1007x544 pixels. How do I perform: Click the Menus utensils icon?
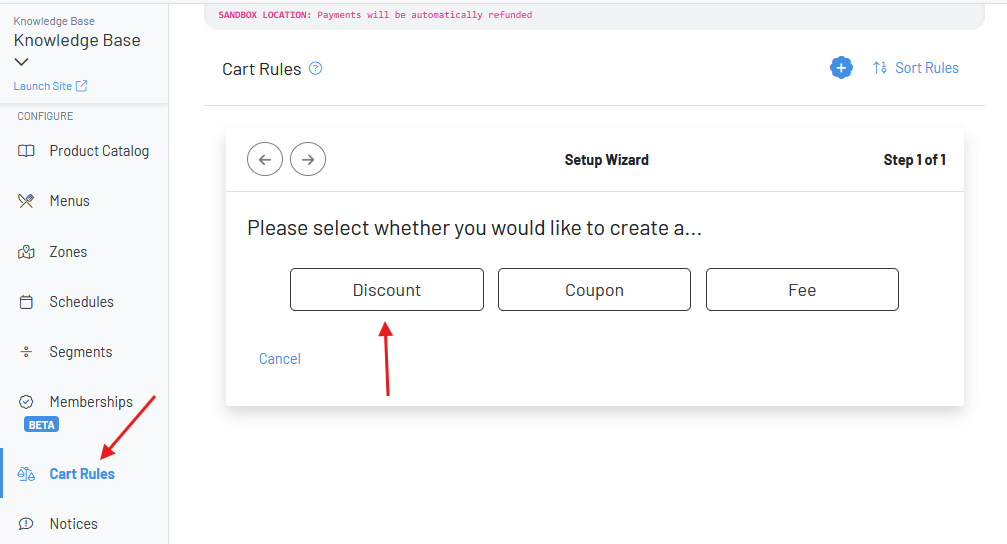[x=26, y=201]
